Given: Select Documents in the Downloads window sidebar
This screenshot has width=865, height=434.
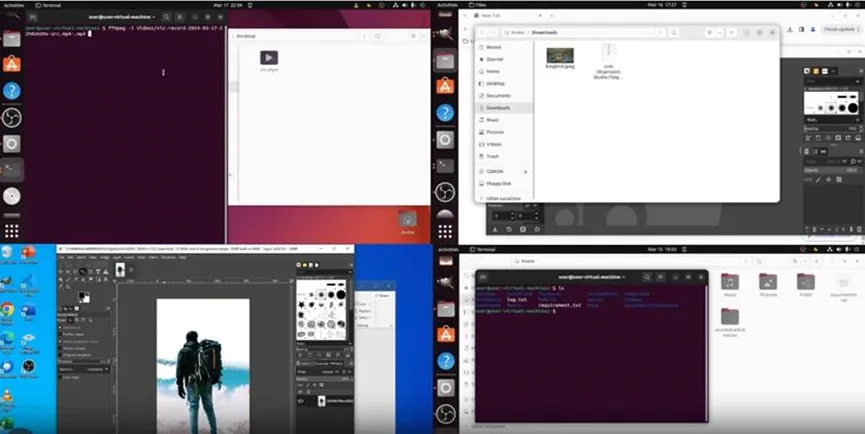Looking at the screenshot, I should (x=498, y=95).
